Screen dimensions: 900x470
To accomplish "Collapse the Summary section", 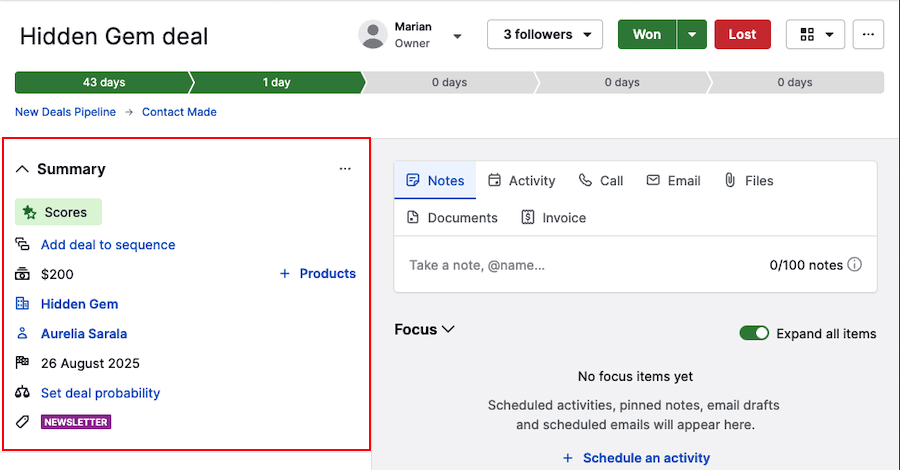I will click(x=23, y=169).
